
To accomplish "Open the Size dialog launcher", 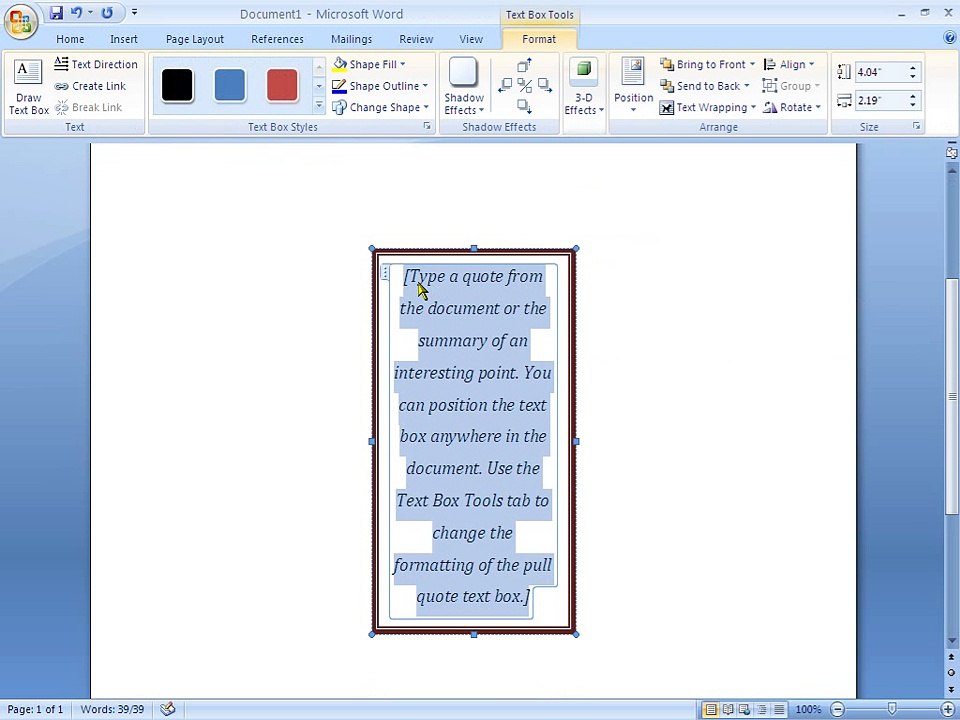I will click(x=917, y=126).
